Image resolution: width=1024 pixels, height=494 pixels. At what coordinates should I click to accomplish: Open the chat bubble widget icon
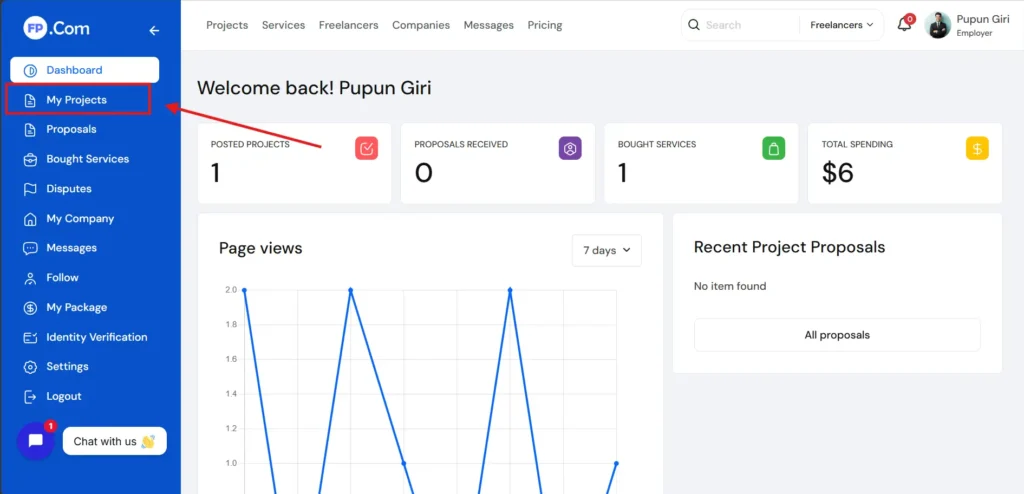[x=36, y=441]
